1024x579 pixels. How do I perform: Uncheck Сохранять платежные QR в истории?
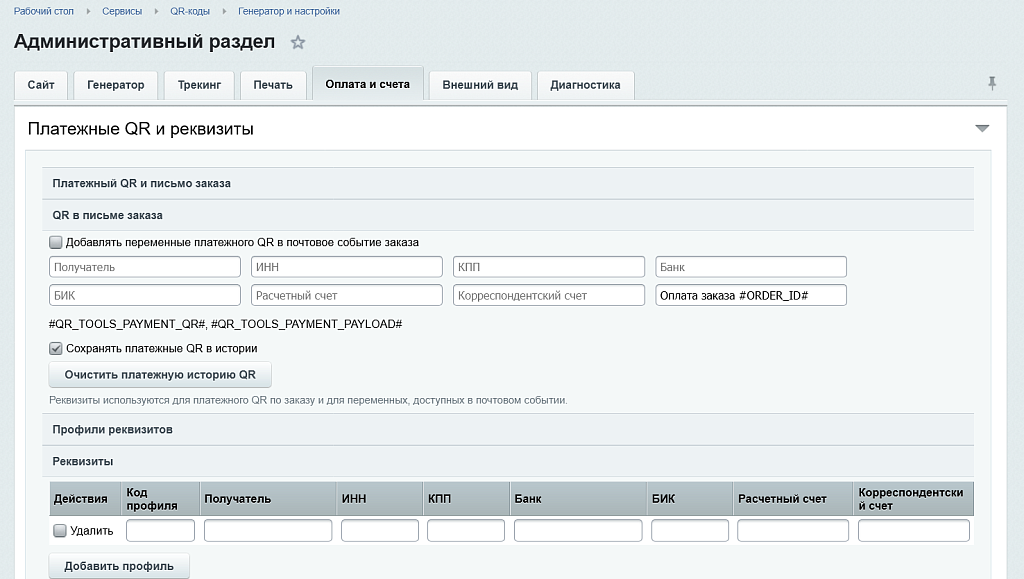(x=56, y=349)
